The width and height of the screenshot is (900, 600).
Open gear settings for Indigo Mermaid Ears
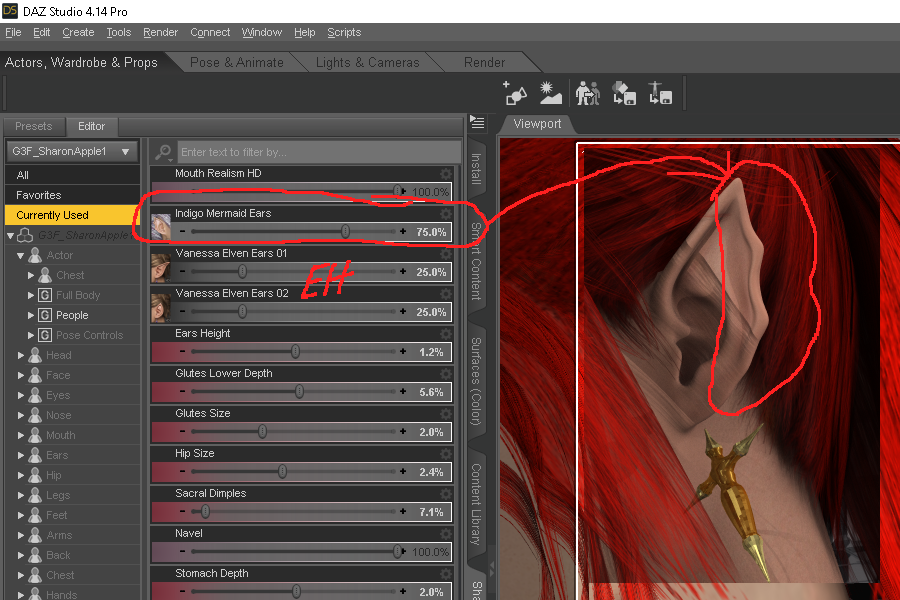pos(445,214)
